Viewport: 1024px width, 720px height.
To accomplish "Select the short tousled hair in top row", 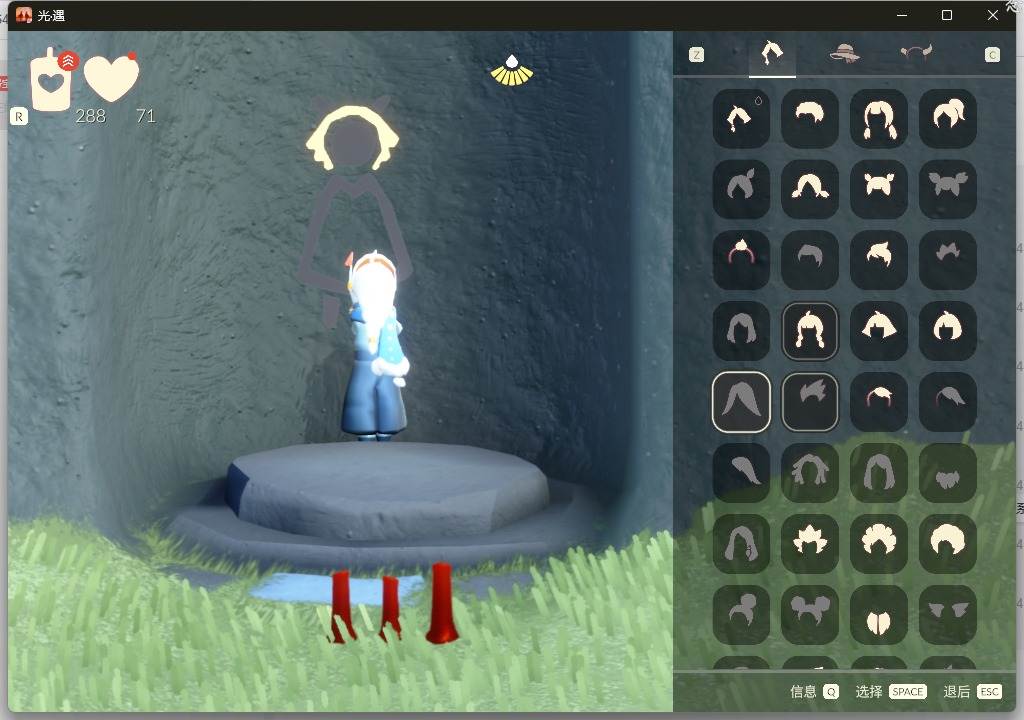I will [810, 118].
